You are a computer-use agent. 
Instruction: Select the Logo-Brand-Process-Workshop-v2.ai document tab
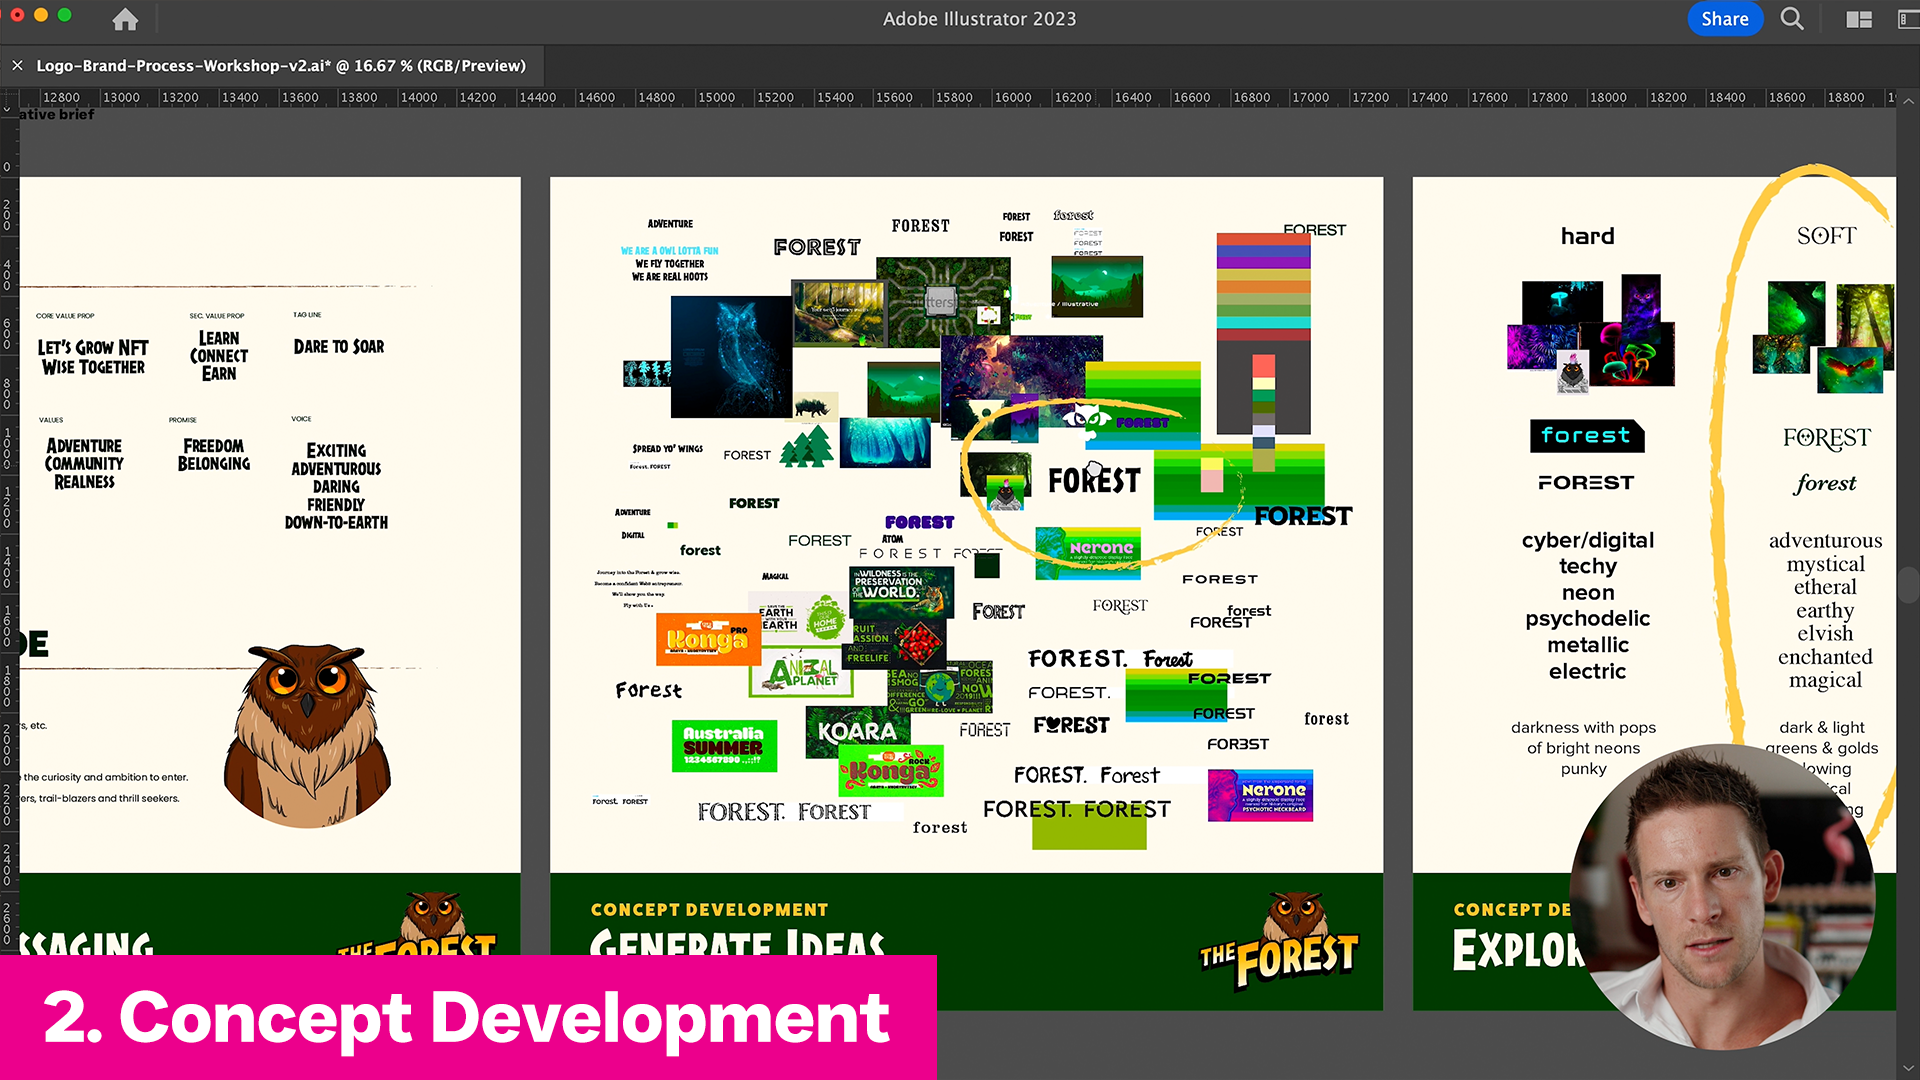(x=280, y=66)
